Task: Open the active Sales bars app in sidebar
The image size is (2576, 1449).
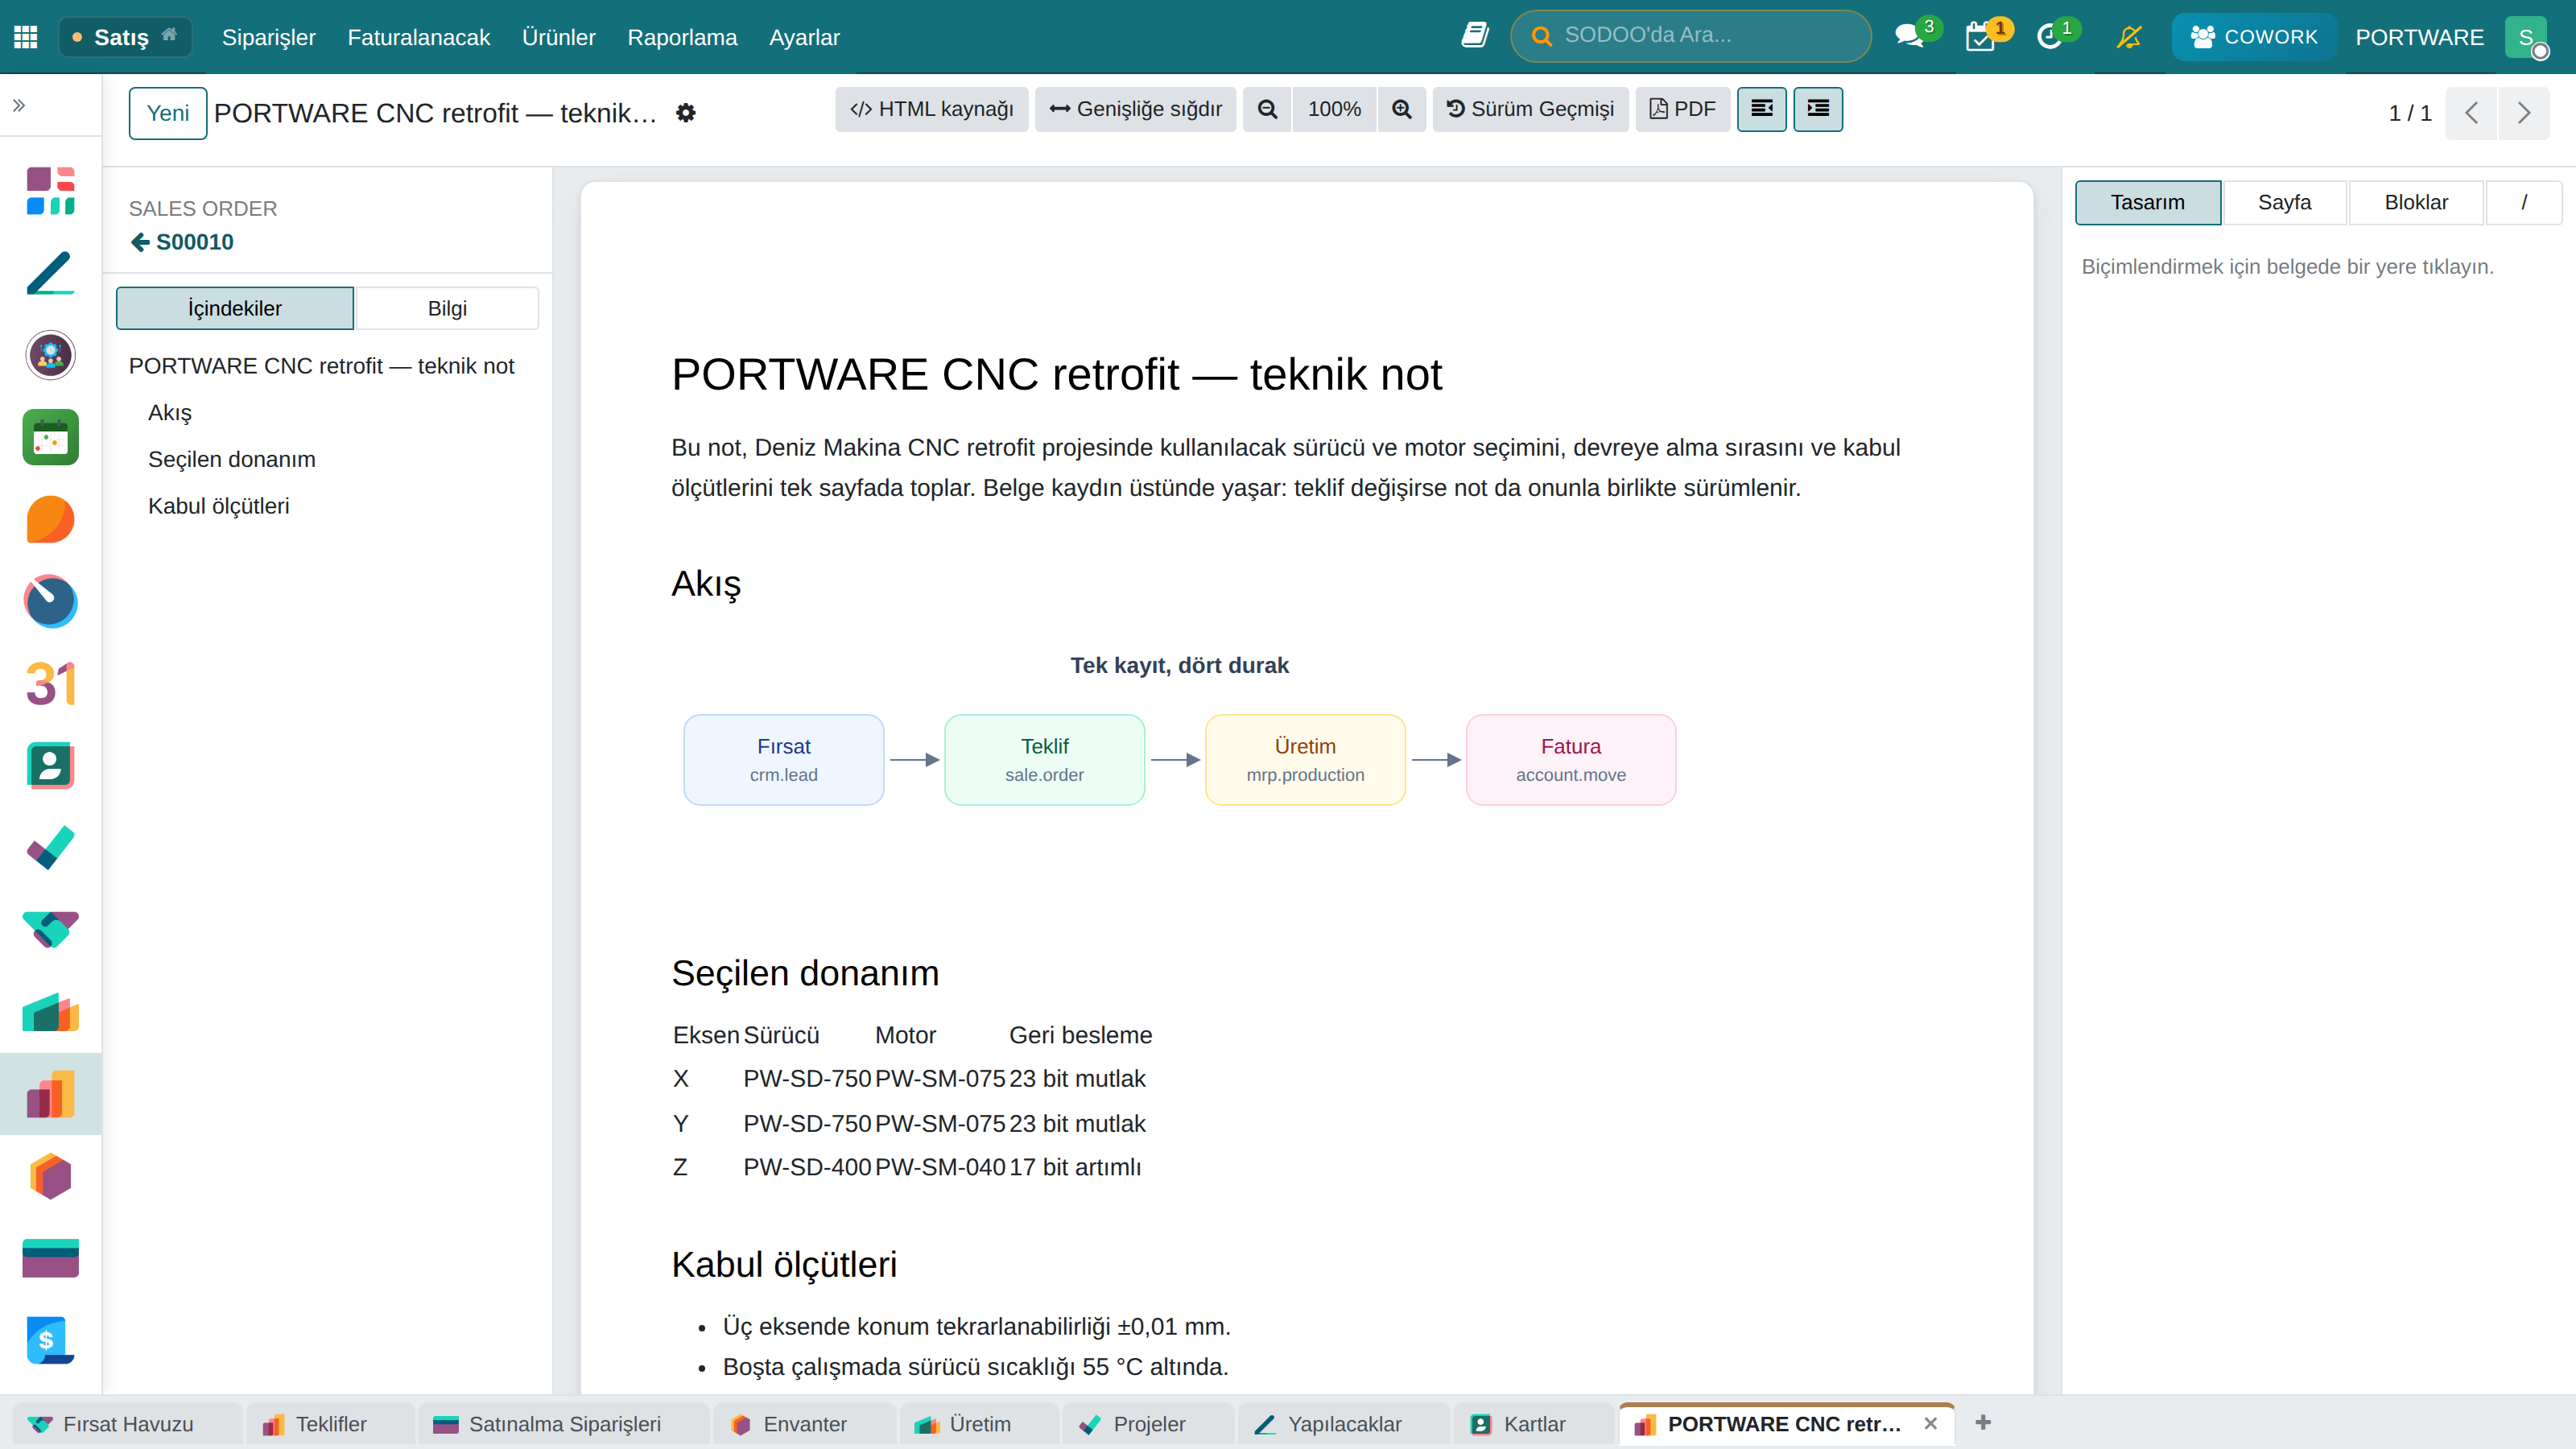Action: tap(50, 1094)
